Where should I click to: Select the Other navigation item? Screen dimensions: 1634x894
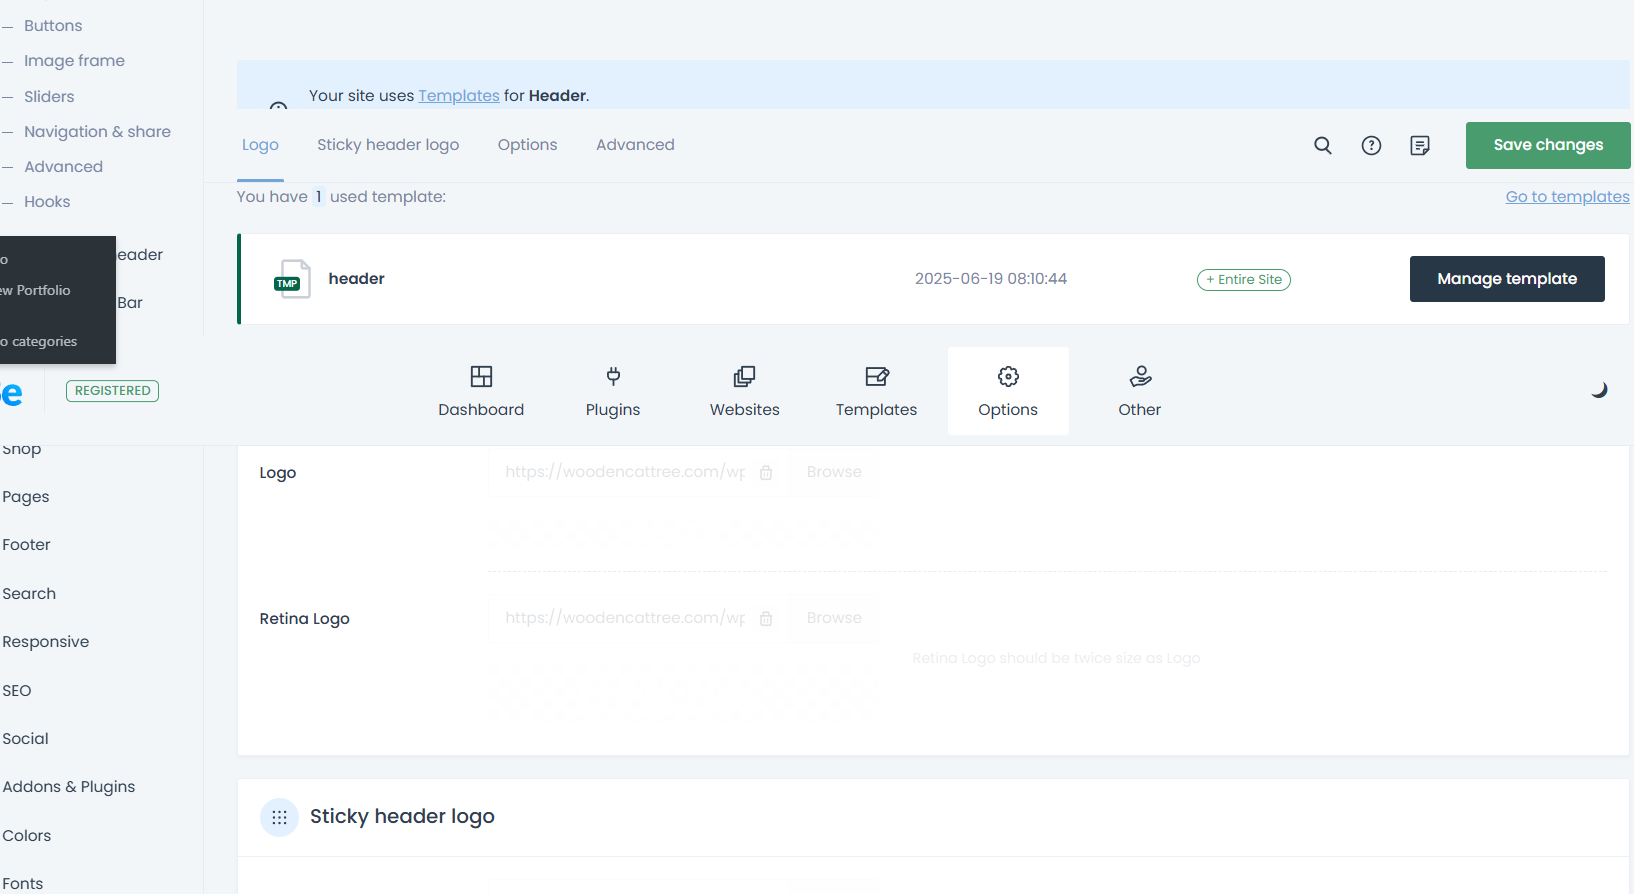(1139, 391)
